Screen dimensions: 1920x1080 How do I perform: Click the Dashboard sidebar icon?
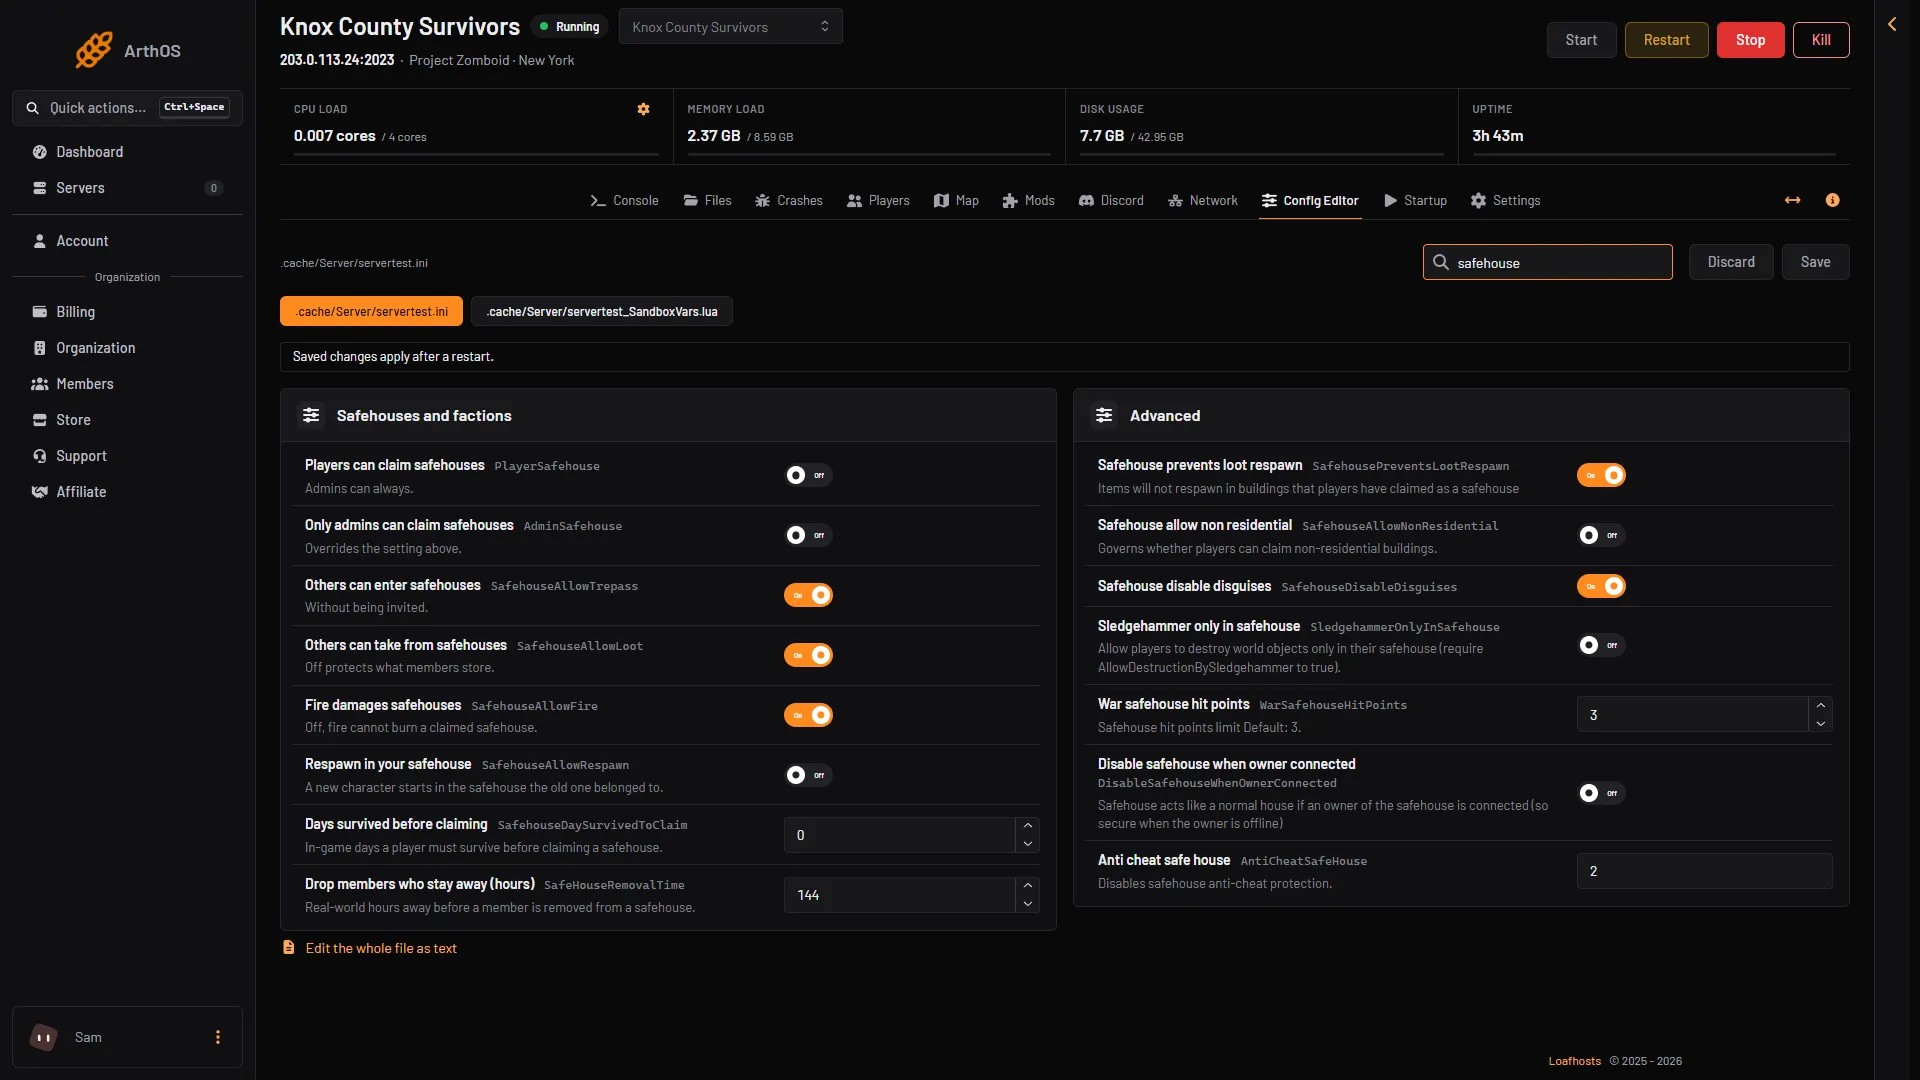click(40, 152)
